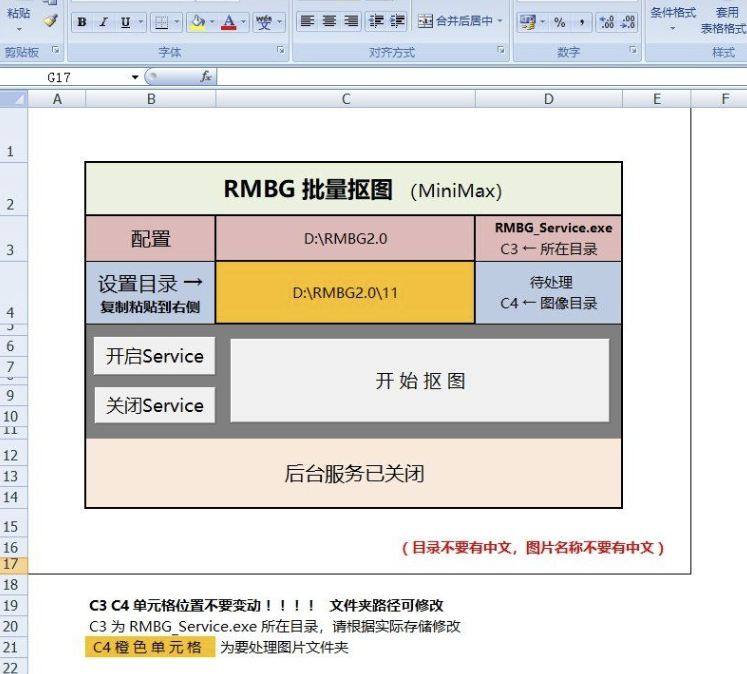Click the comma style icon

tap(581, 22)
